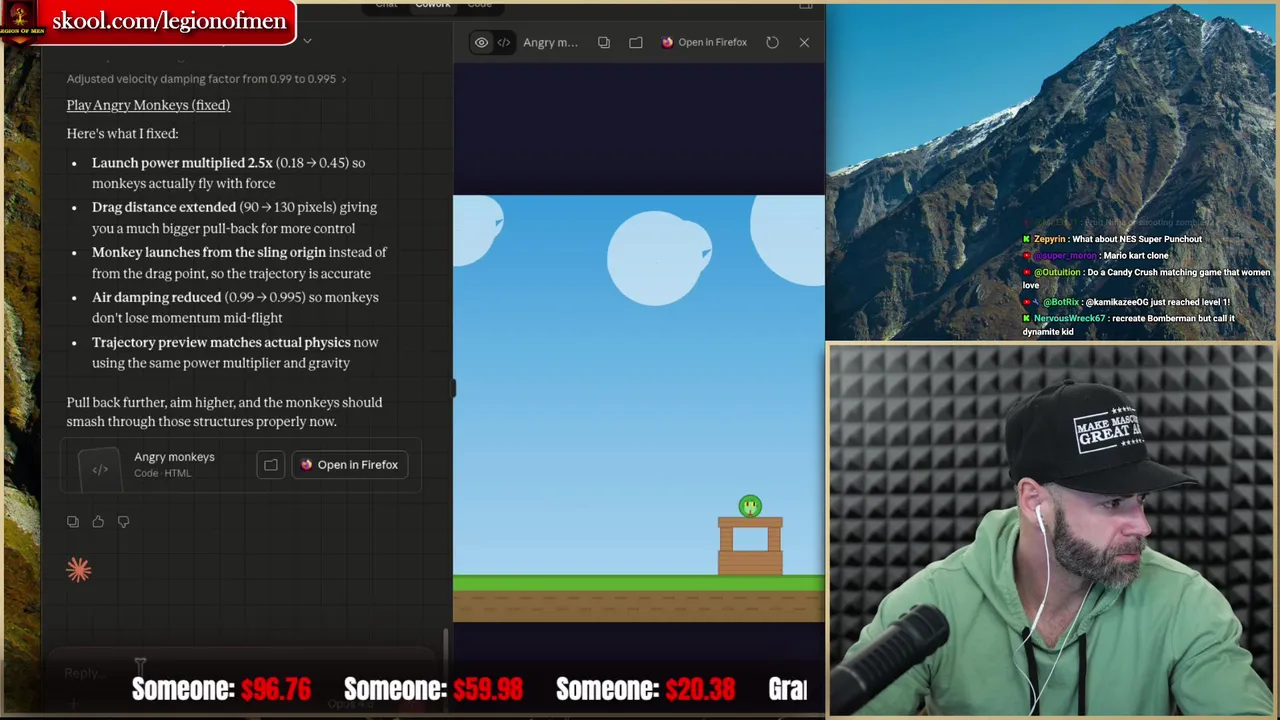Click the Angry m... title in preview toolbar

point(550,42)
